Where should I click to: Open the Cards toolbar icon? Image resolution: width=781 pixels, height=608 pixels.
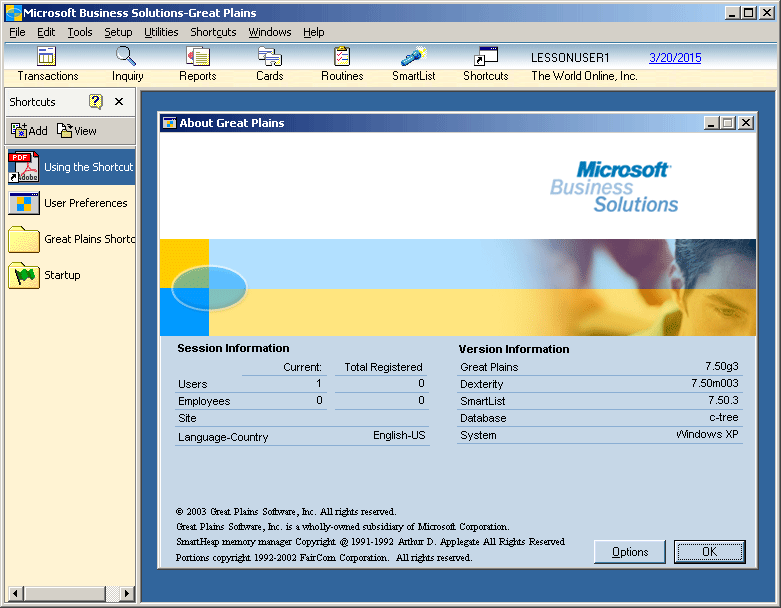[x=269, y=56]
